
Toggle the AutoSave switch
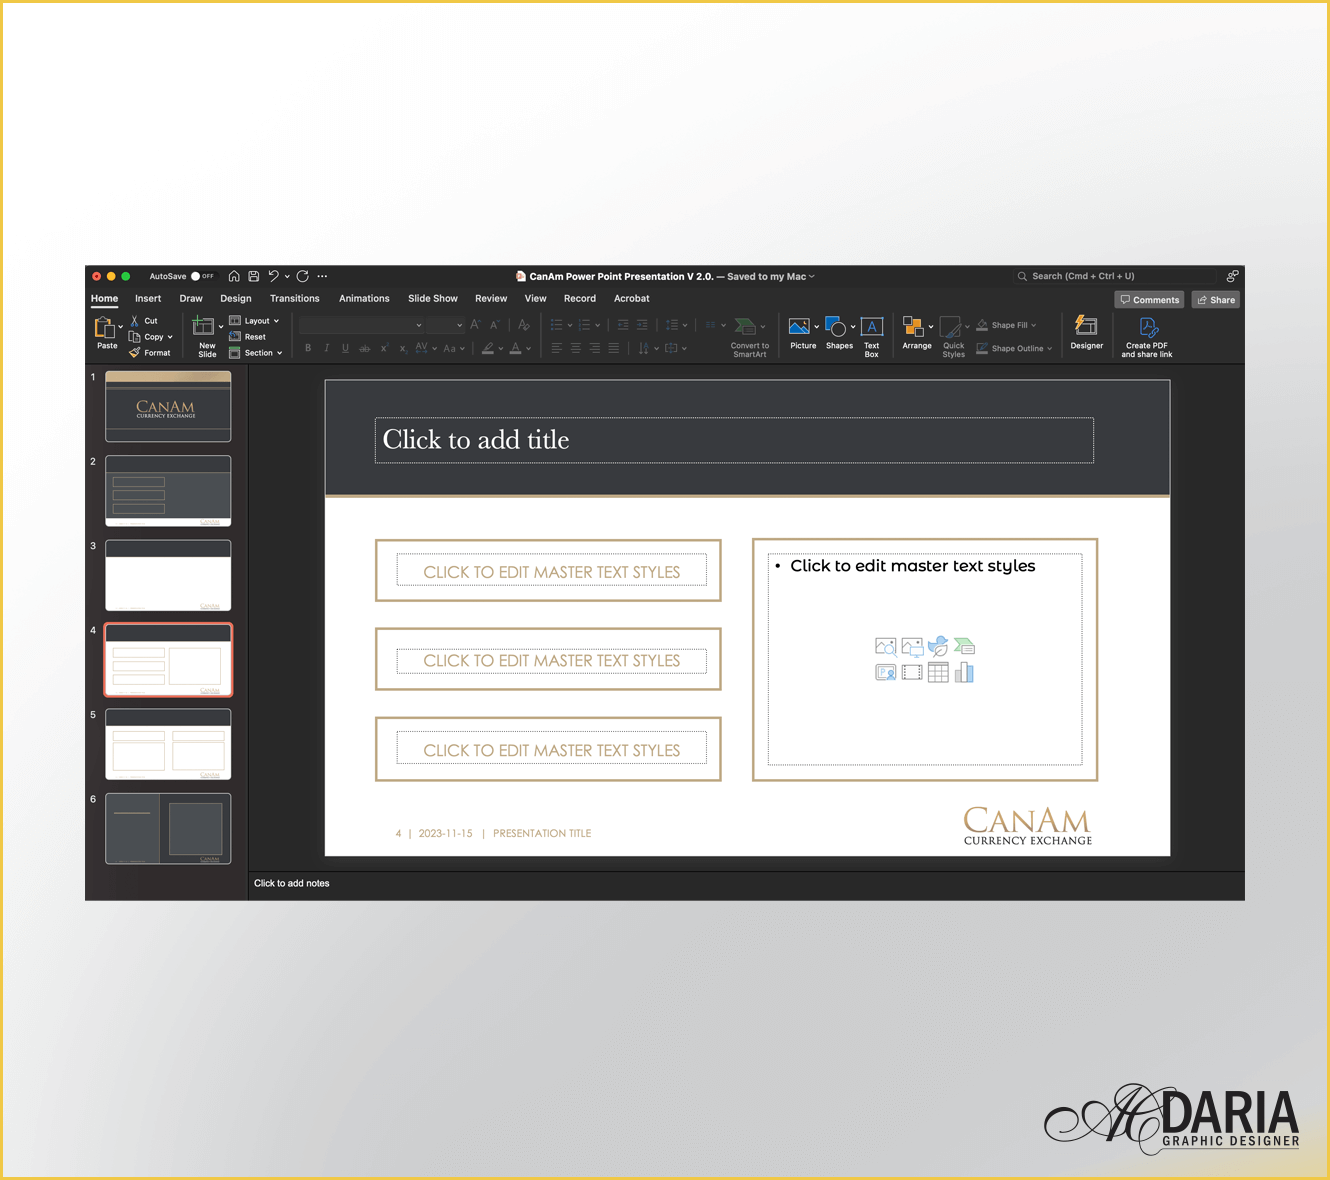[x=201, y=277]
